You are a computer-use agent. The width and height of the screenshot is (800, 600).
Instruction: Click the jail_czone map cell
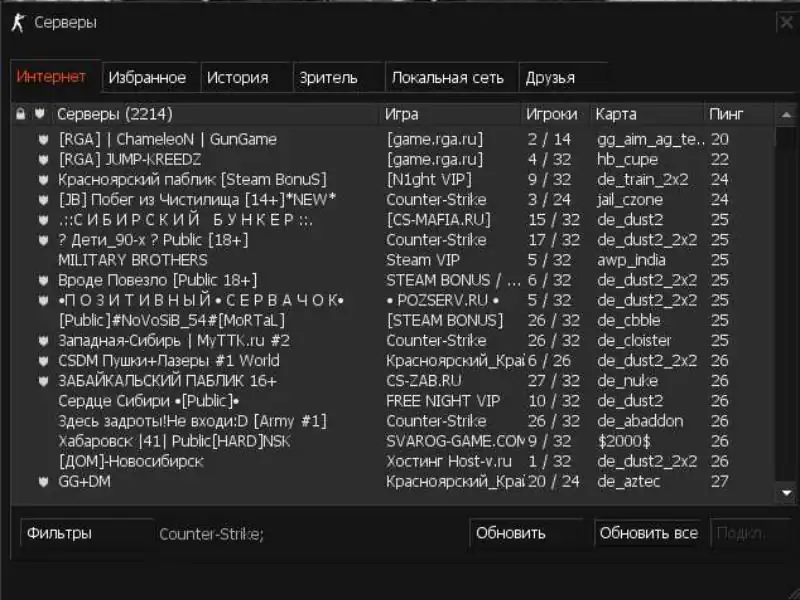tap(630, 200)
